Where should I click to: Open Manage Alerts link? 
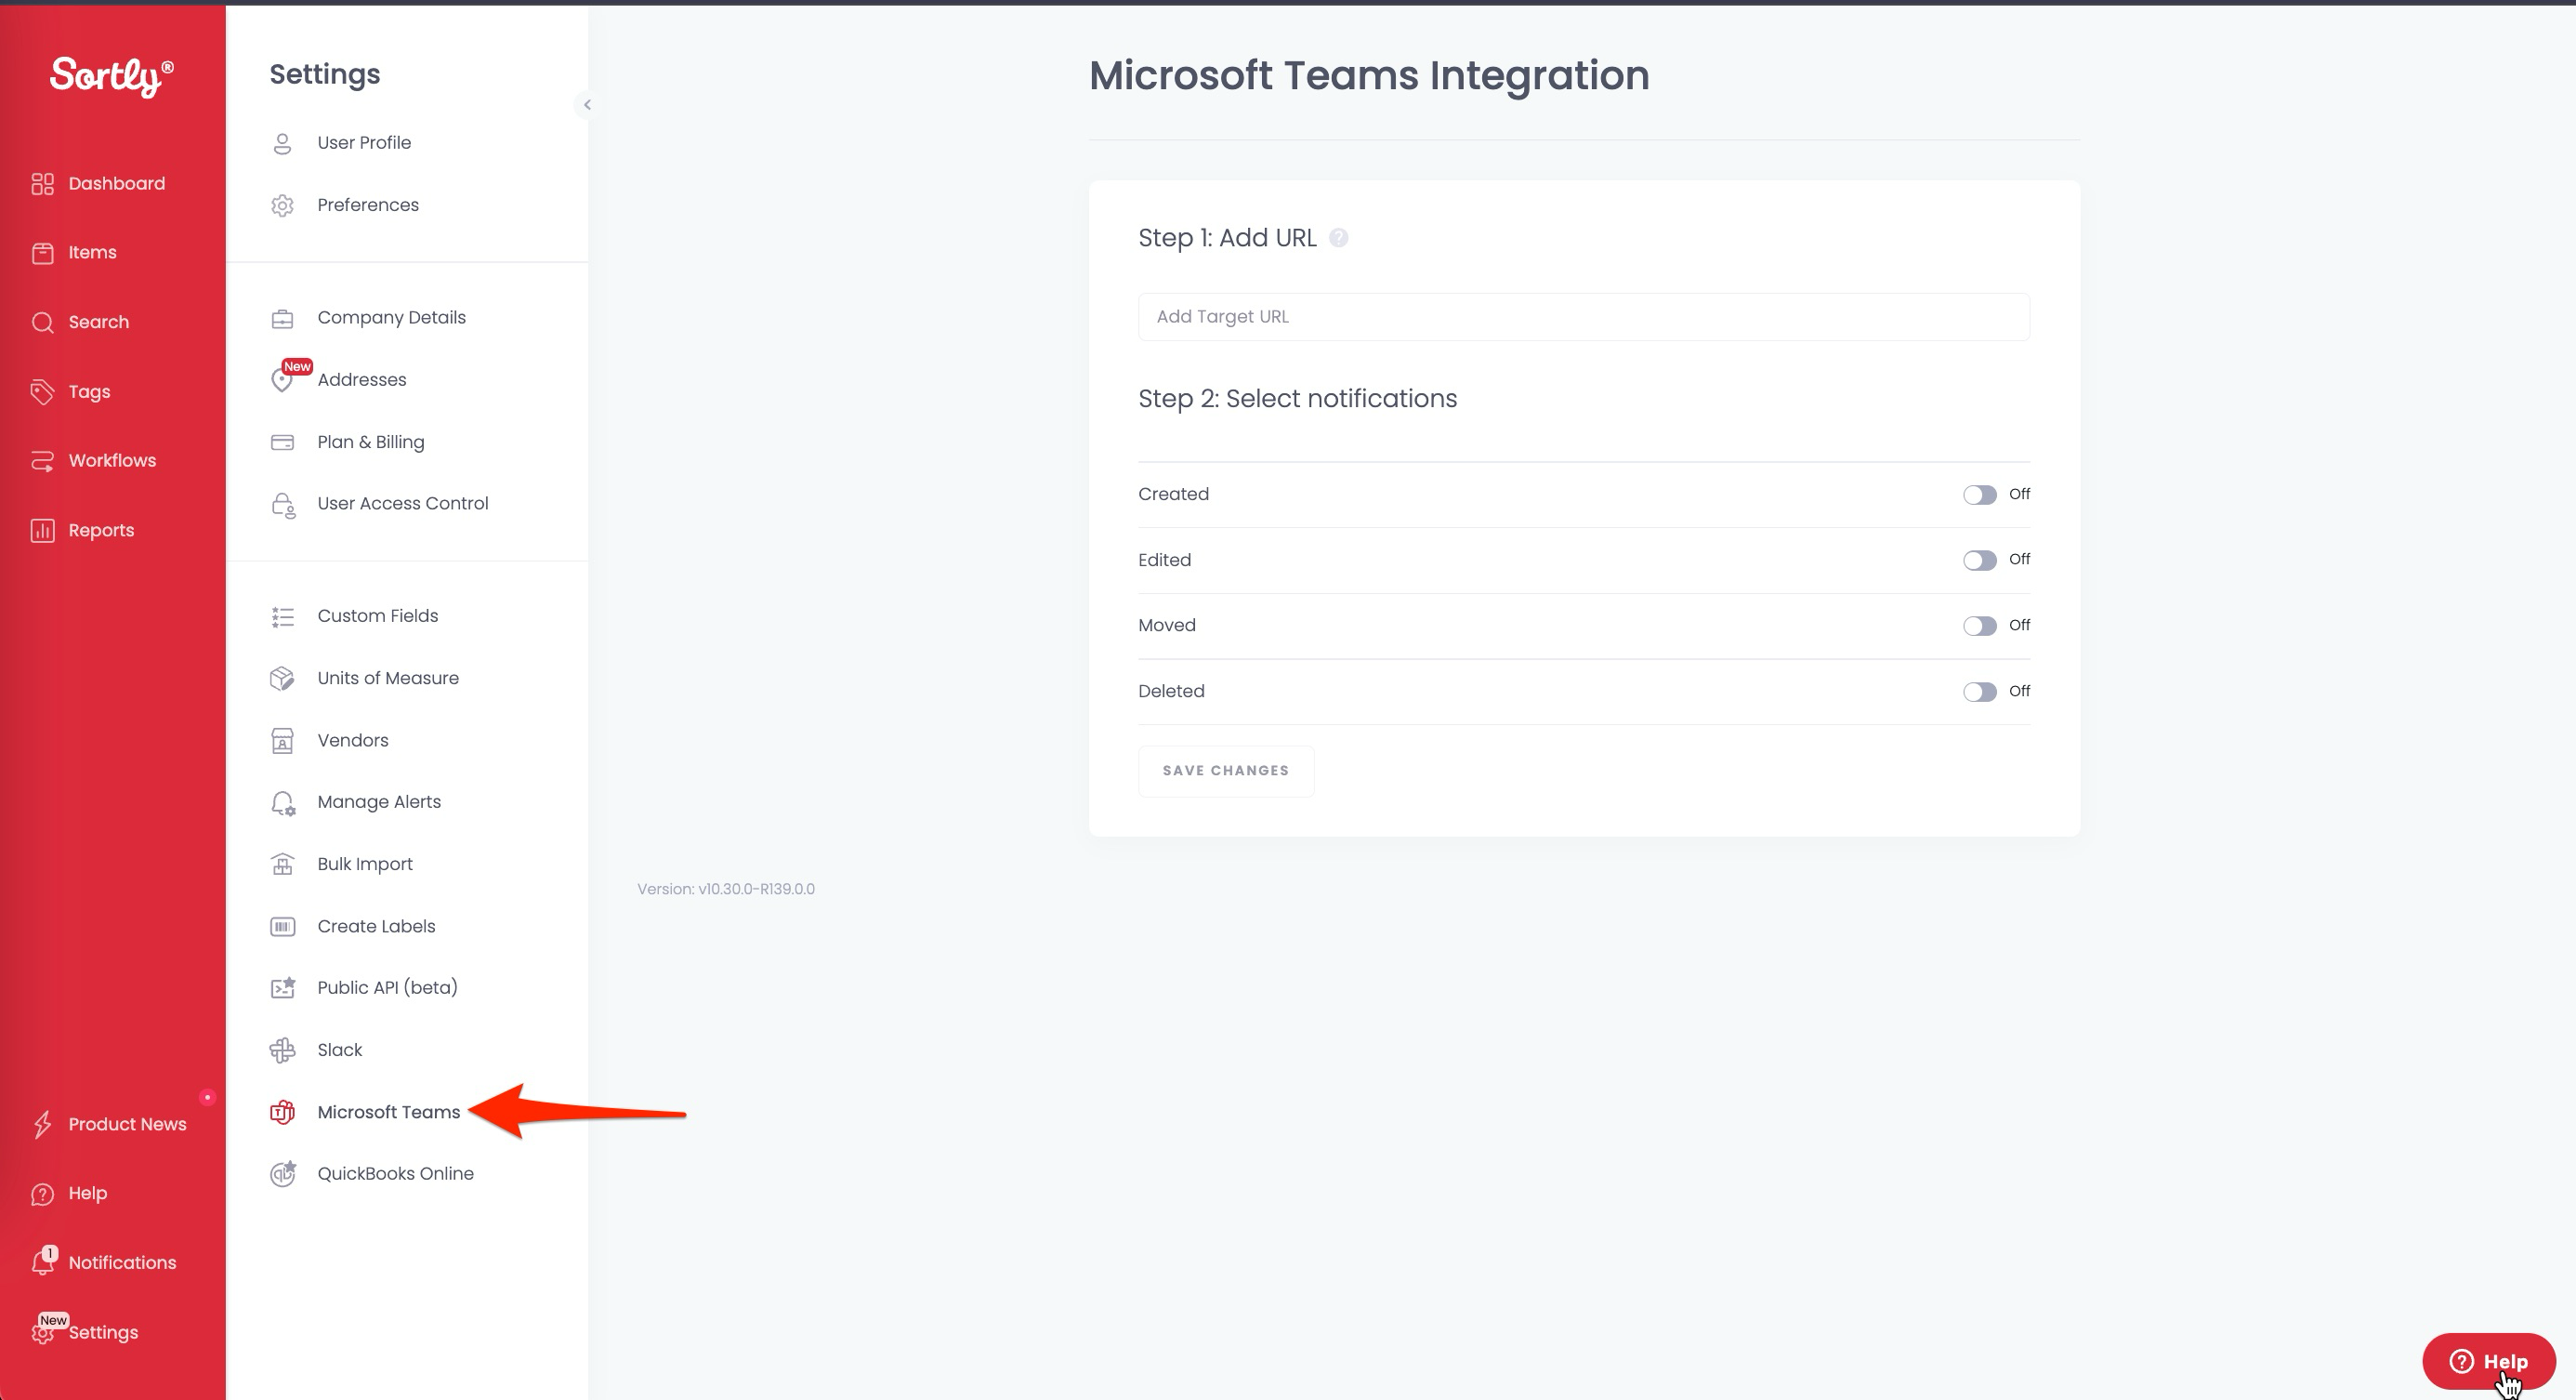click(379, 802)
